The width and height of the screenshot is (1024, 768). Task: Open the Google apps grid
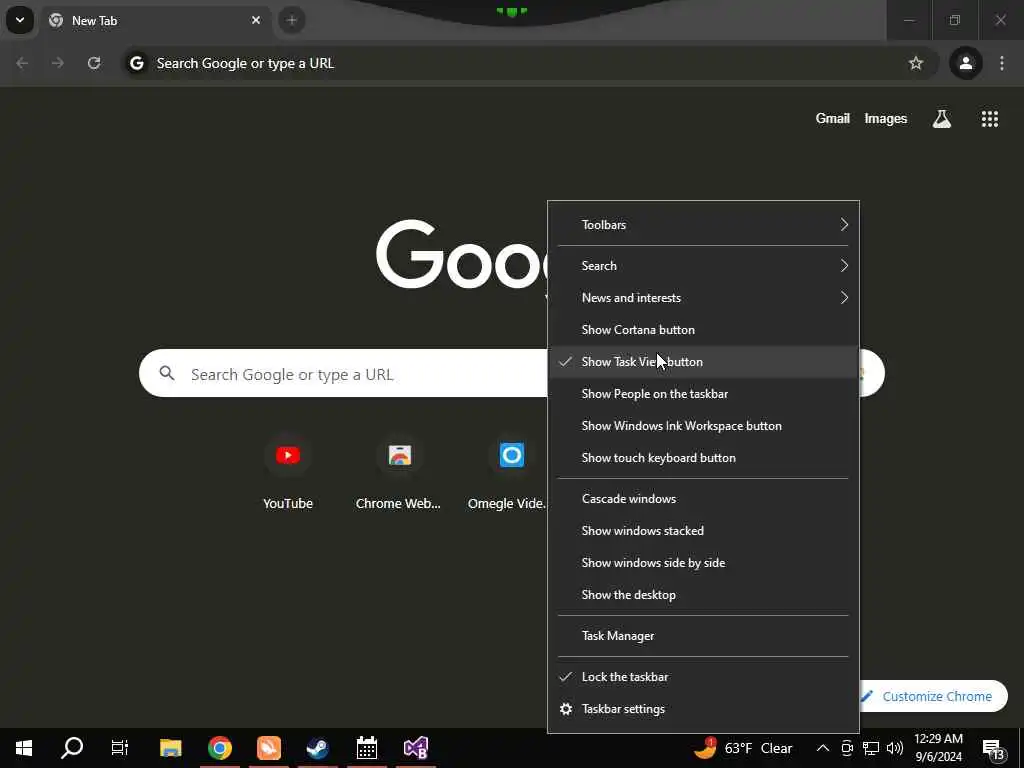(x=989, y=119)
